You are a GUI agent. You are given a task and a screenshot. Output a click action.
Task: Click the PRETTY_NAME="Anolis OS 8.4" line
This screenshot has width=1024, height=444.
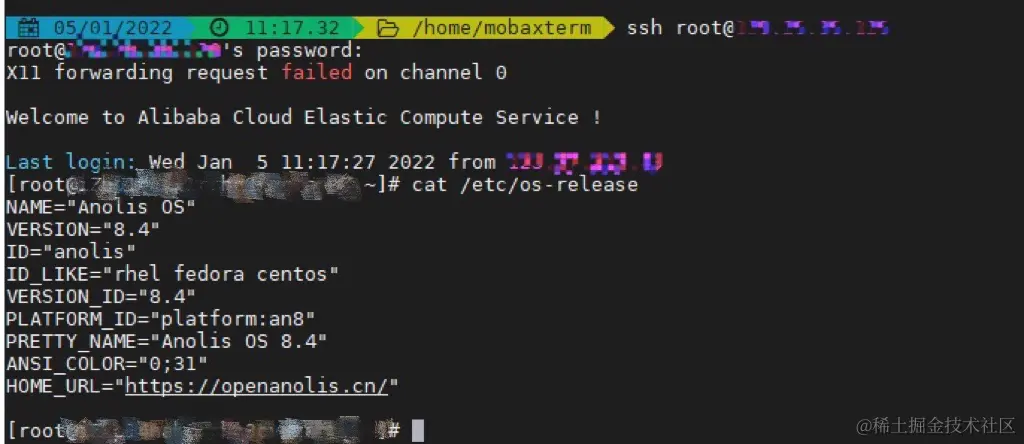[167, 341]
